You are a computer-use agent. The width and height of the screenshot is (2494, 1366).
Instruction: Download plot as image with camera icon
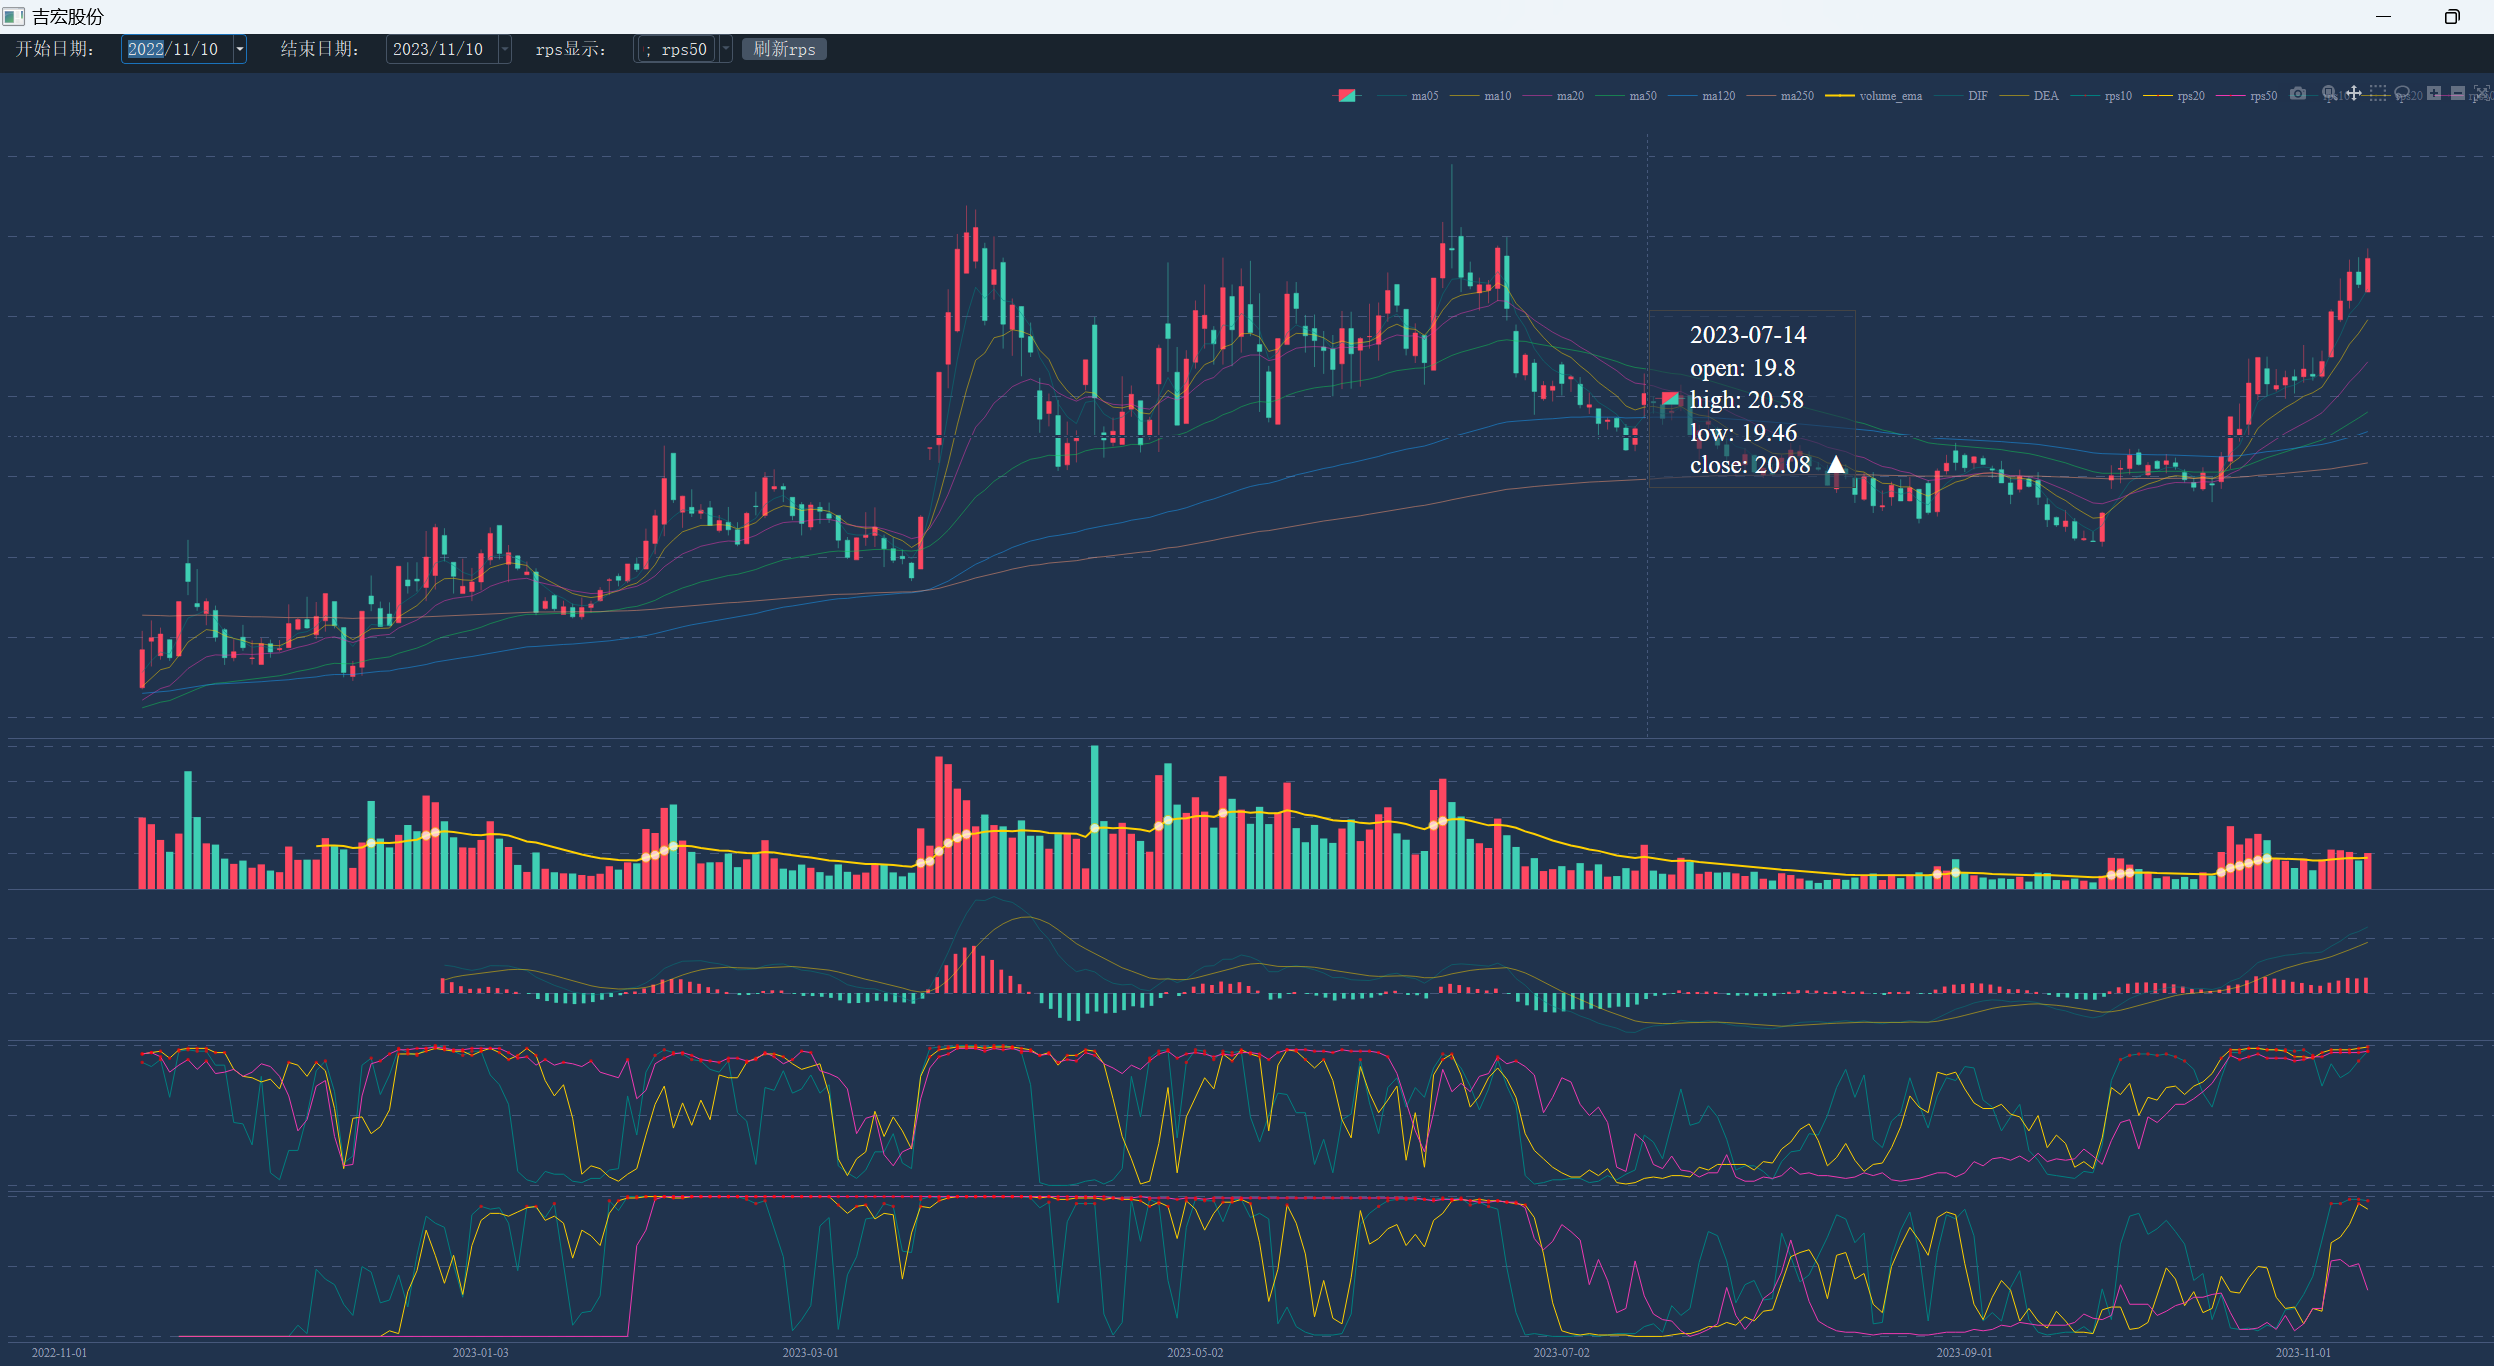coord(2298,94)
